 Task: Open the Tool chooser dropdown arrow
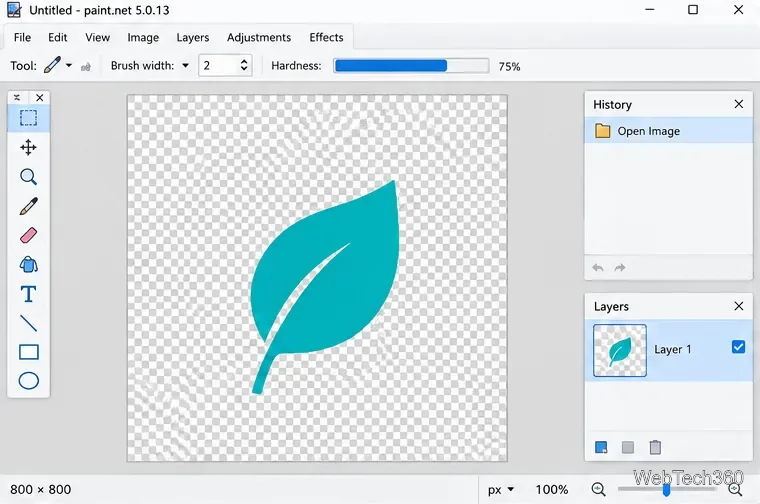coord(69,65)
